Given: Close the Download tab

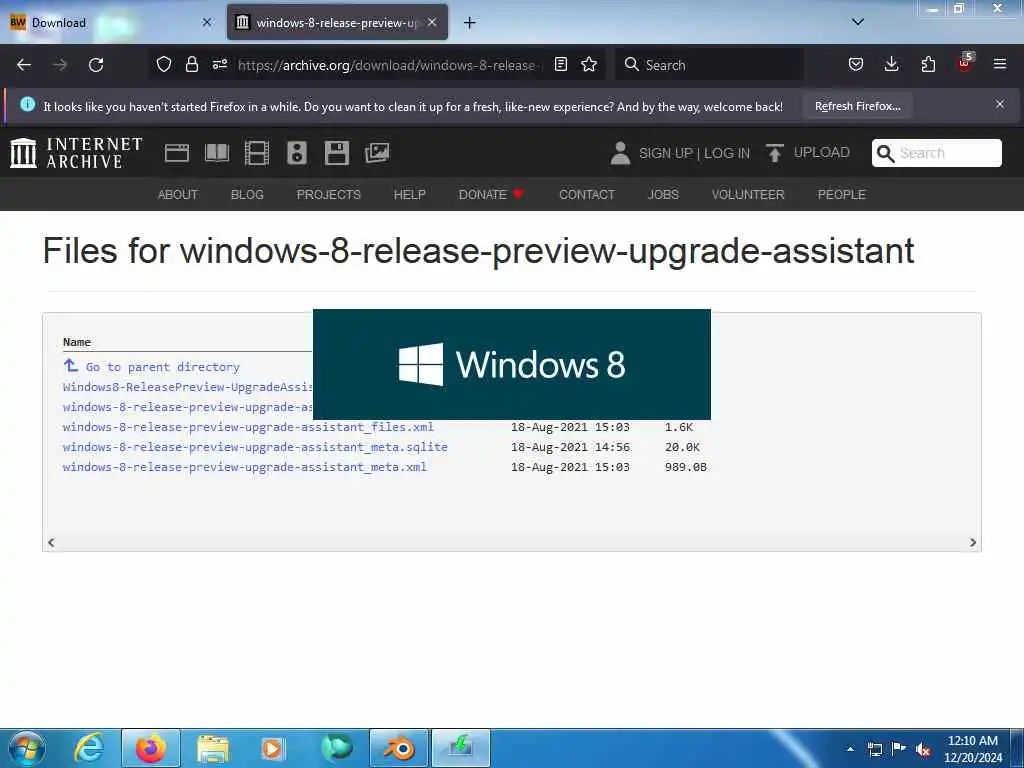Looking at the screenshot, I should coord(207,22).
